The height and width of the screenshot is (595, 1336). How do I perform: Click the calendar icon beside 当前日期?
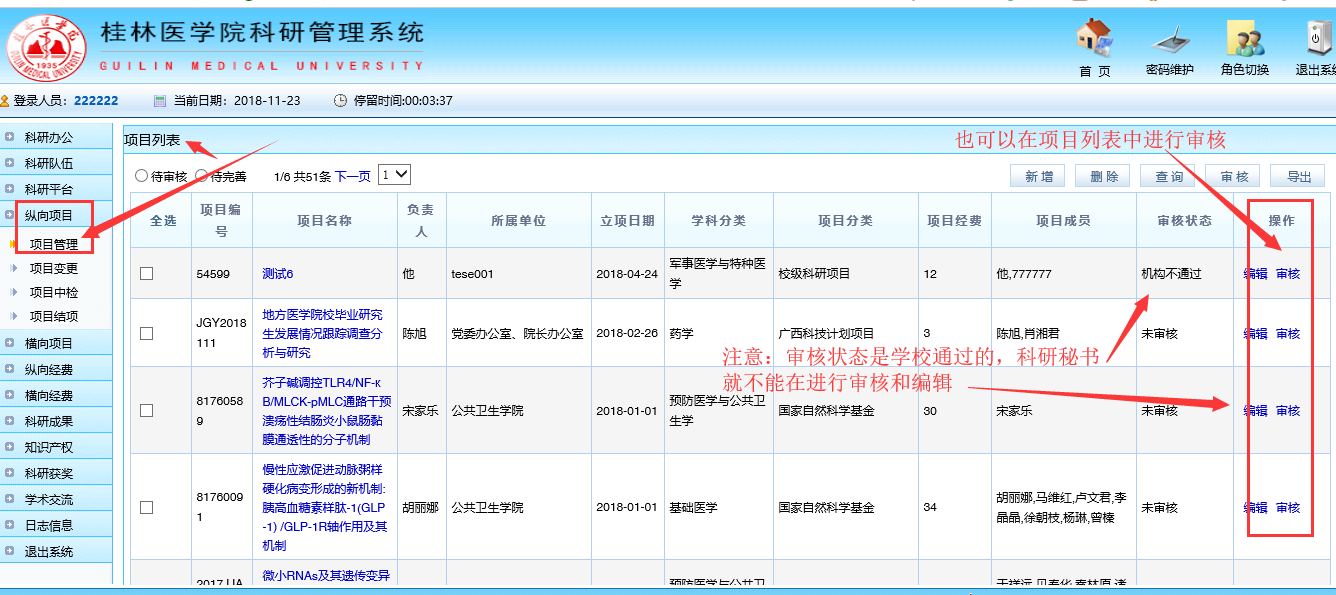[160, 101]
